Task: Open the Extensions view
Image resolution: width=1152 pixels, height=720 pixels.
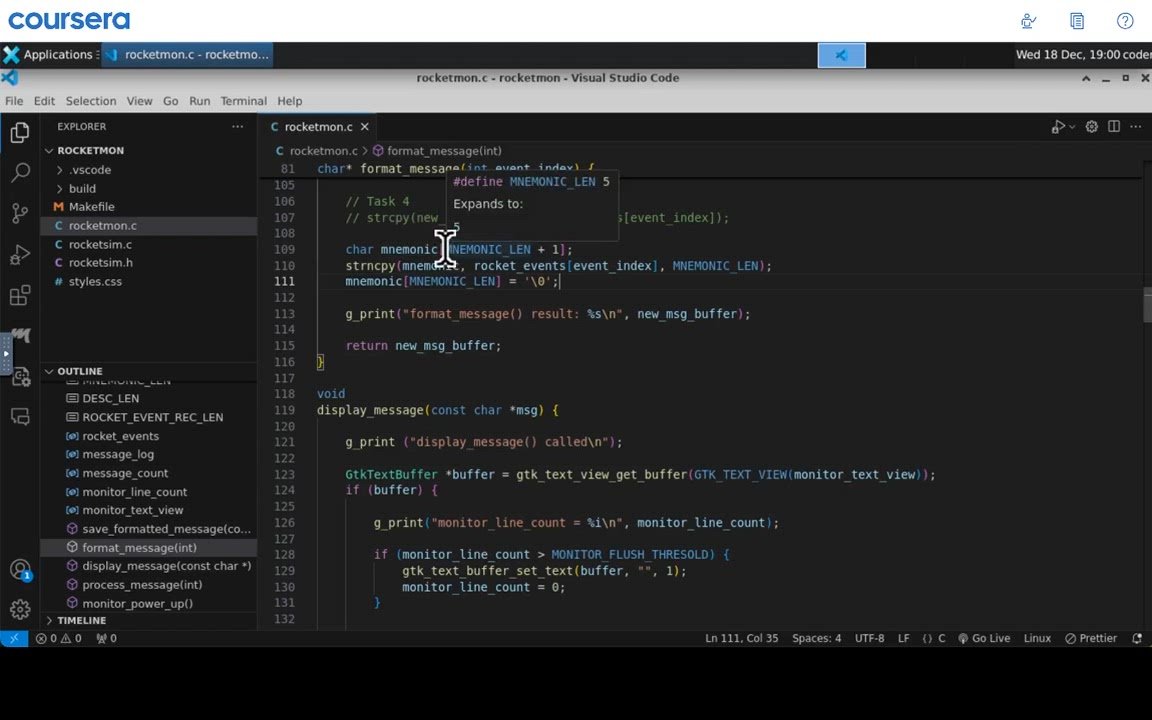Action: (20, 296)
